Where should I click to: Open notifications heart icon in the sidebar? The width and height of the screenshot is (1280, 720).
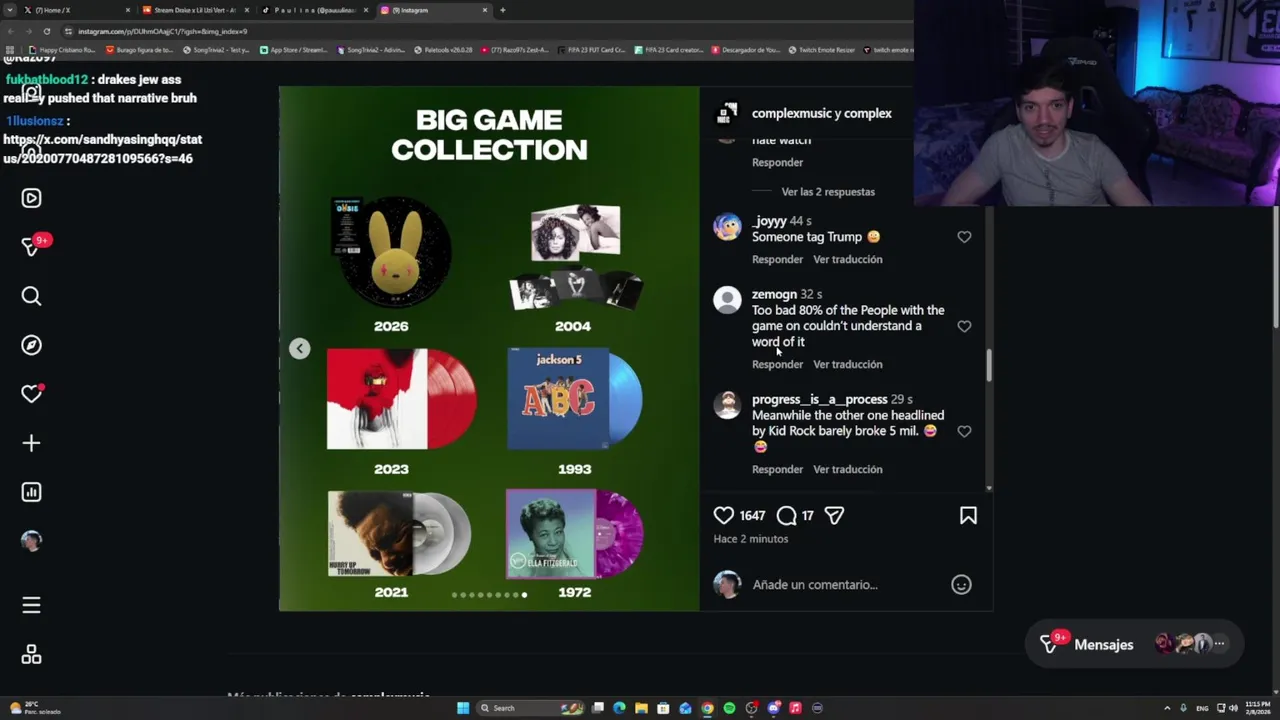(x=31, y=394)
